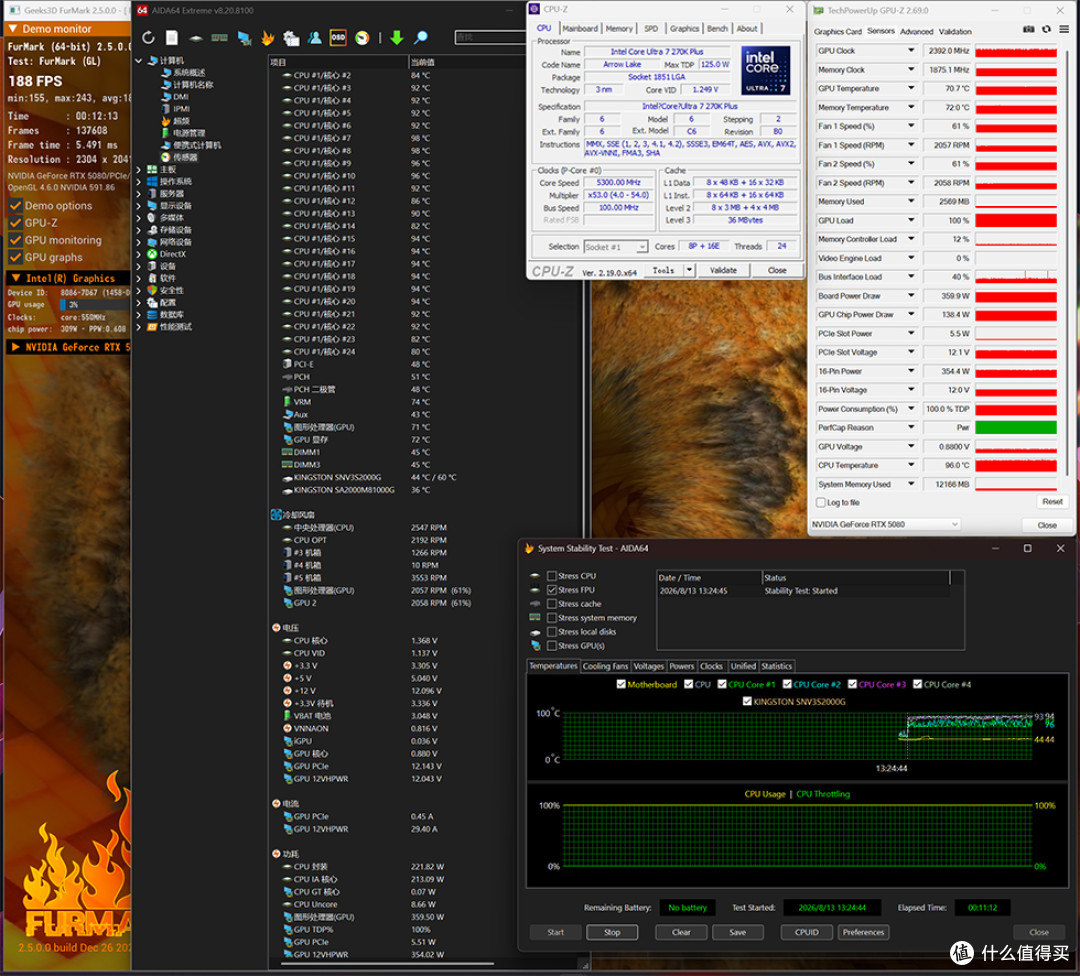Select the 数据库 database icon in tree
Screen dimensions: 1080x976
pos(152,315)
